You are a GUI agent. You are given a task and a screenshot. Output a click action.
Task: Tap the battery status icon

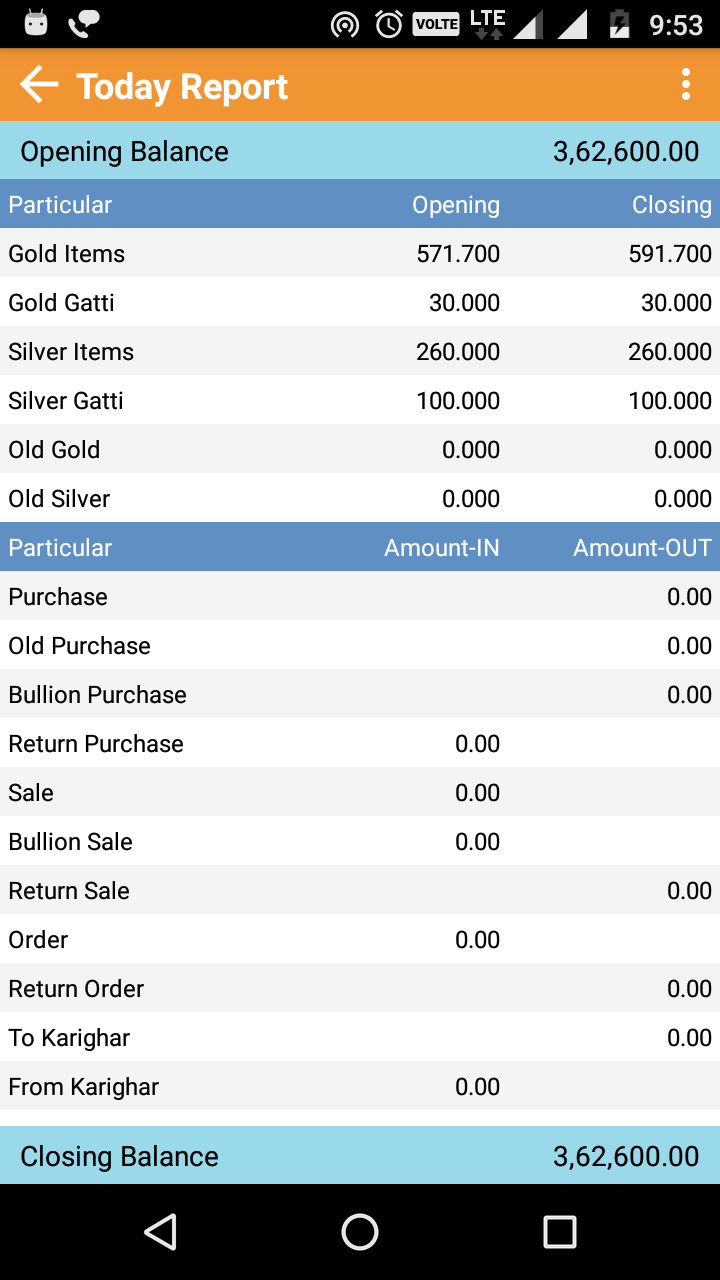pyautogui.click(x=619, y=24)
